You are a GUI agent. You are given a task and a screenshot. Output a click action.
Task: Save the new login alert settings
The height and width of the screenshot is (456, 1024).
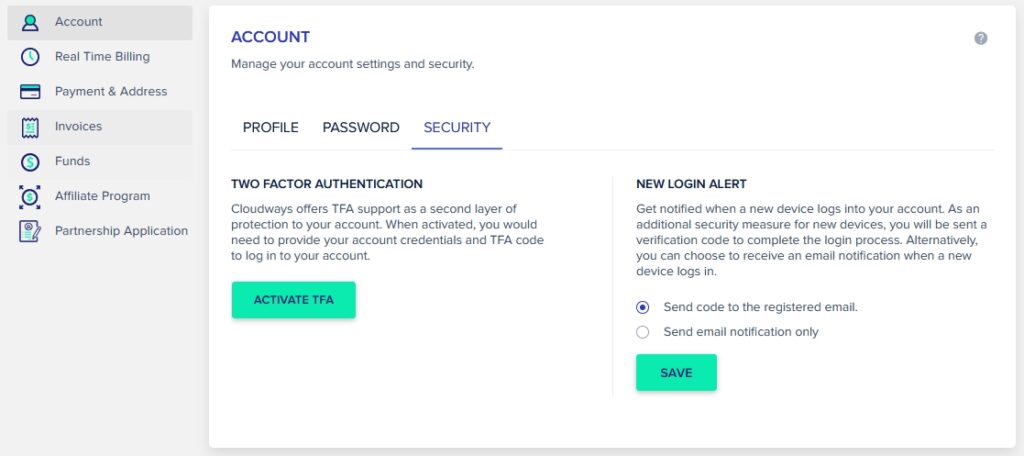tap(676, 372)
